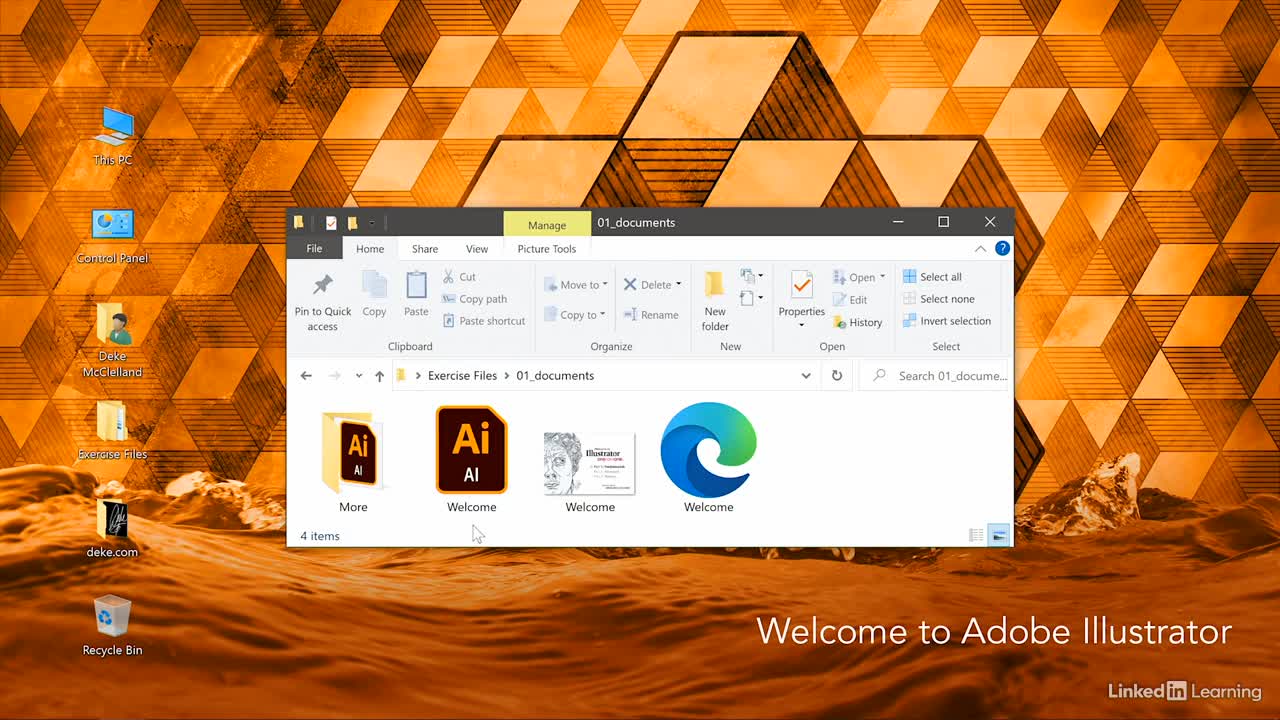Click the Delete button in Organize group
The height and width of the screenshot is (720, 1280).
pos(646,285)
